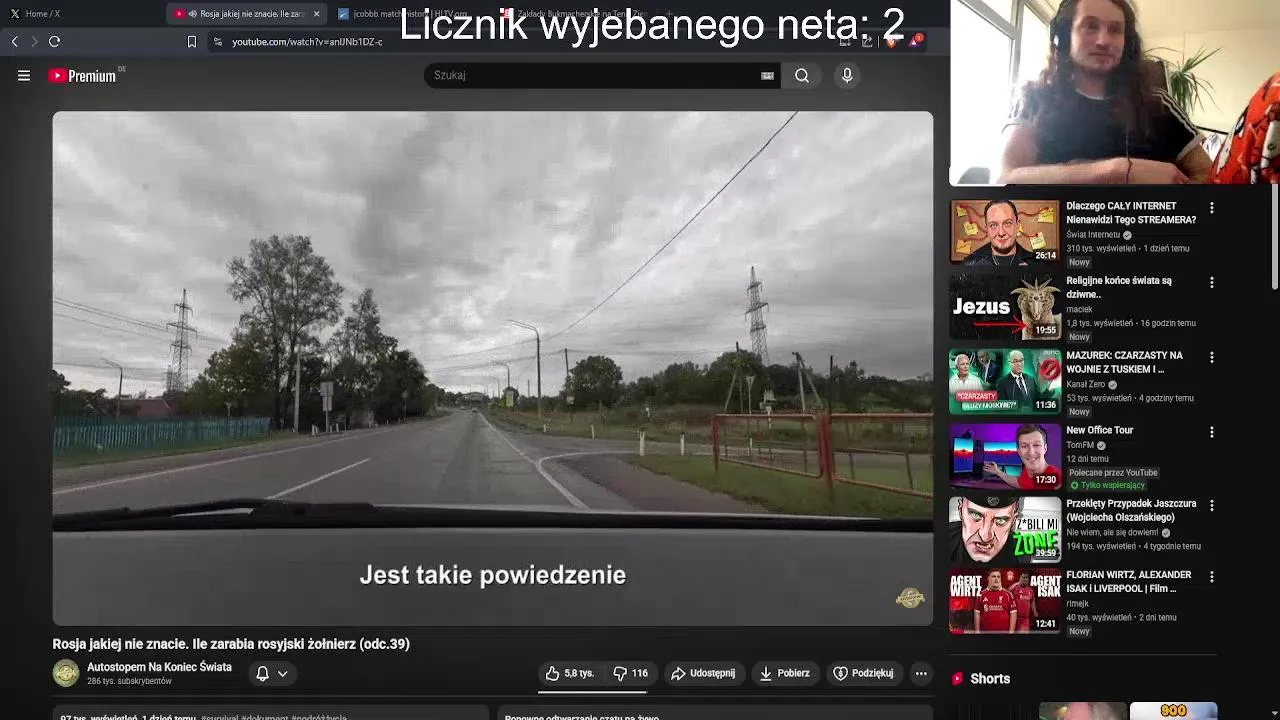Go forward with the browser forward arrow
Screen dimensions: 1280x720
(x=34, y=41)
